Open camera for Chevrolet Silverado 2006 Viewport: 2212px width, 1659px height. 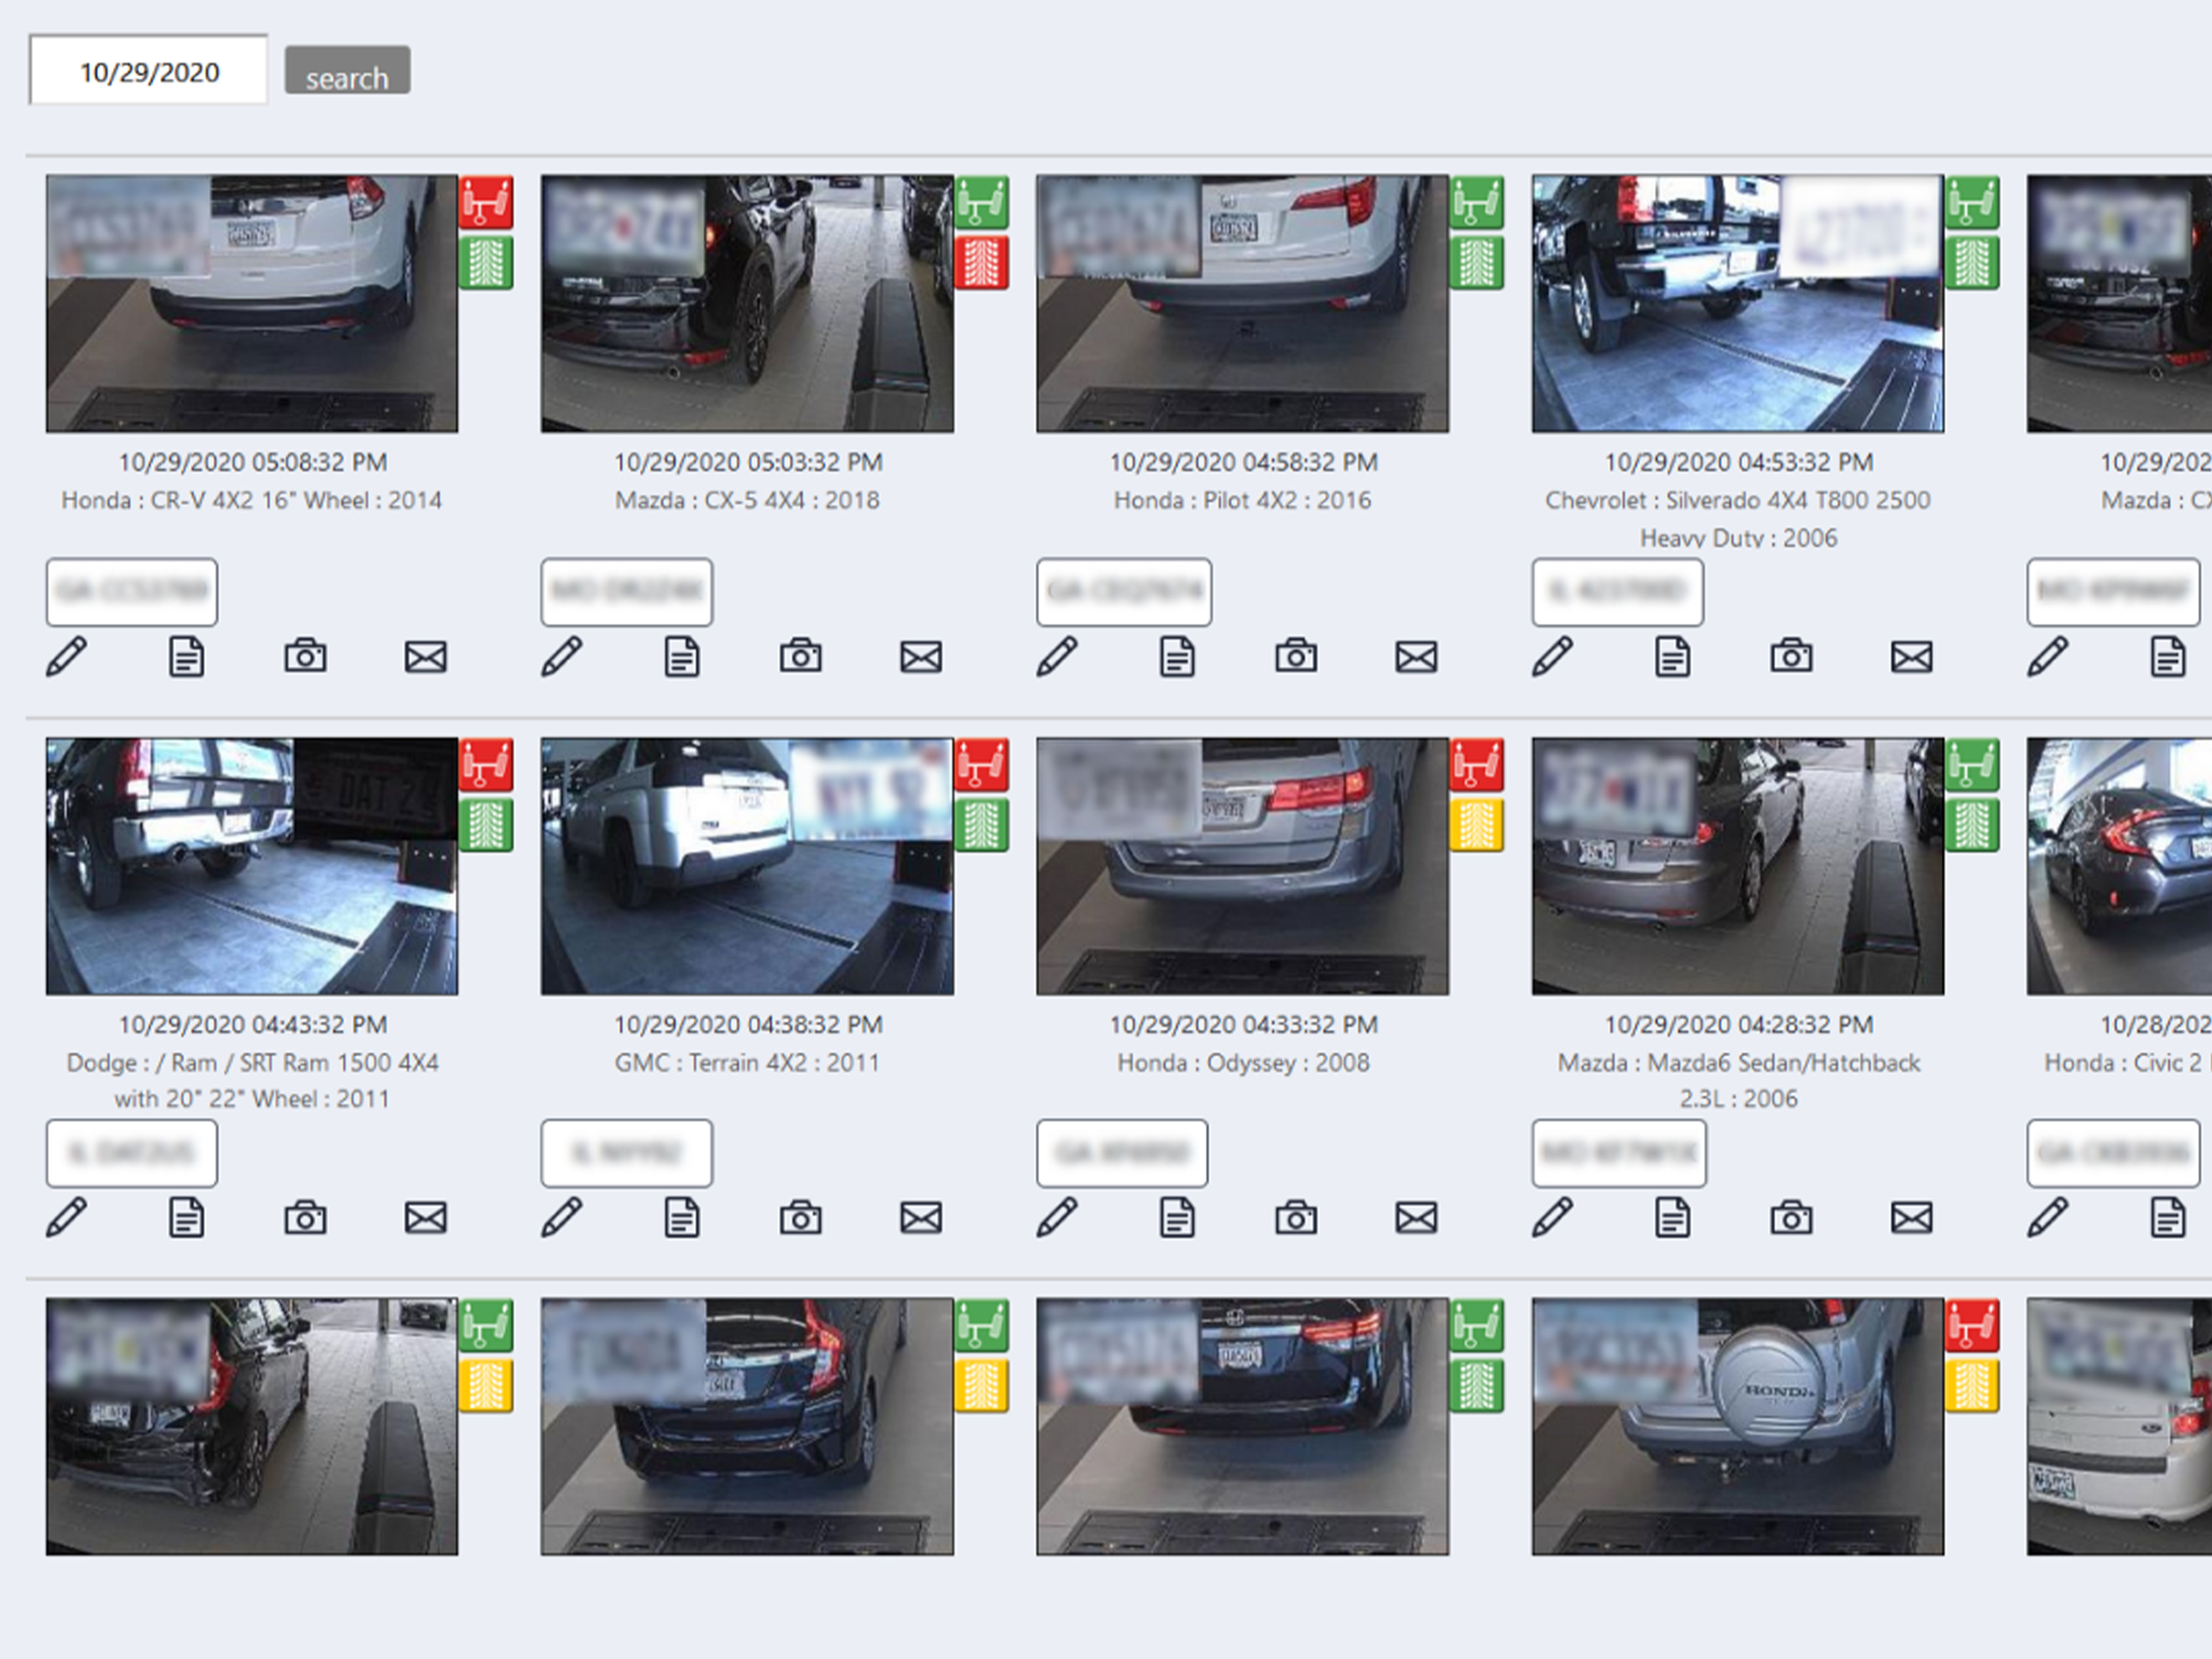point(1792,656)
